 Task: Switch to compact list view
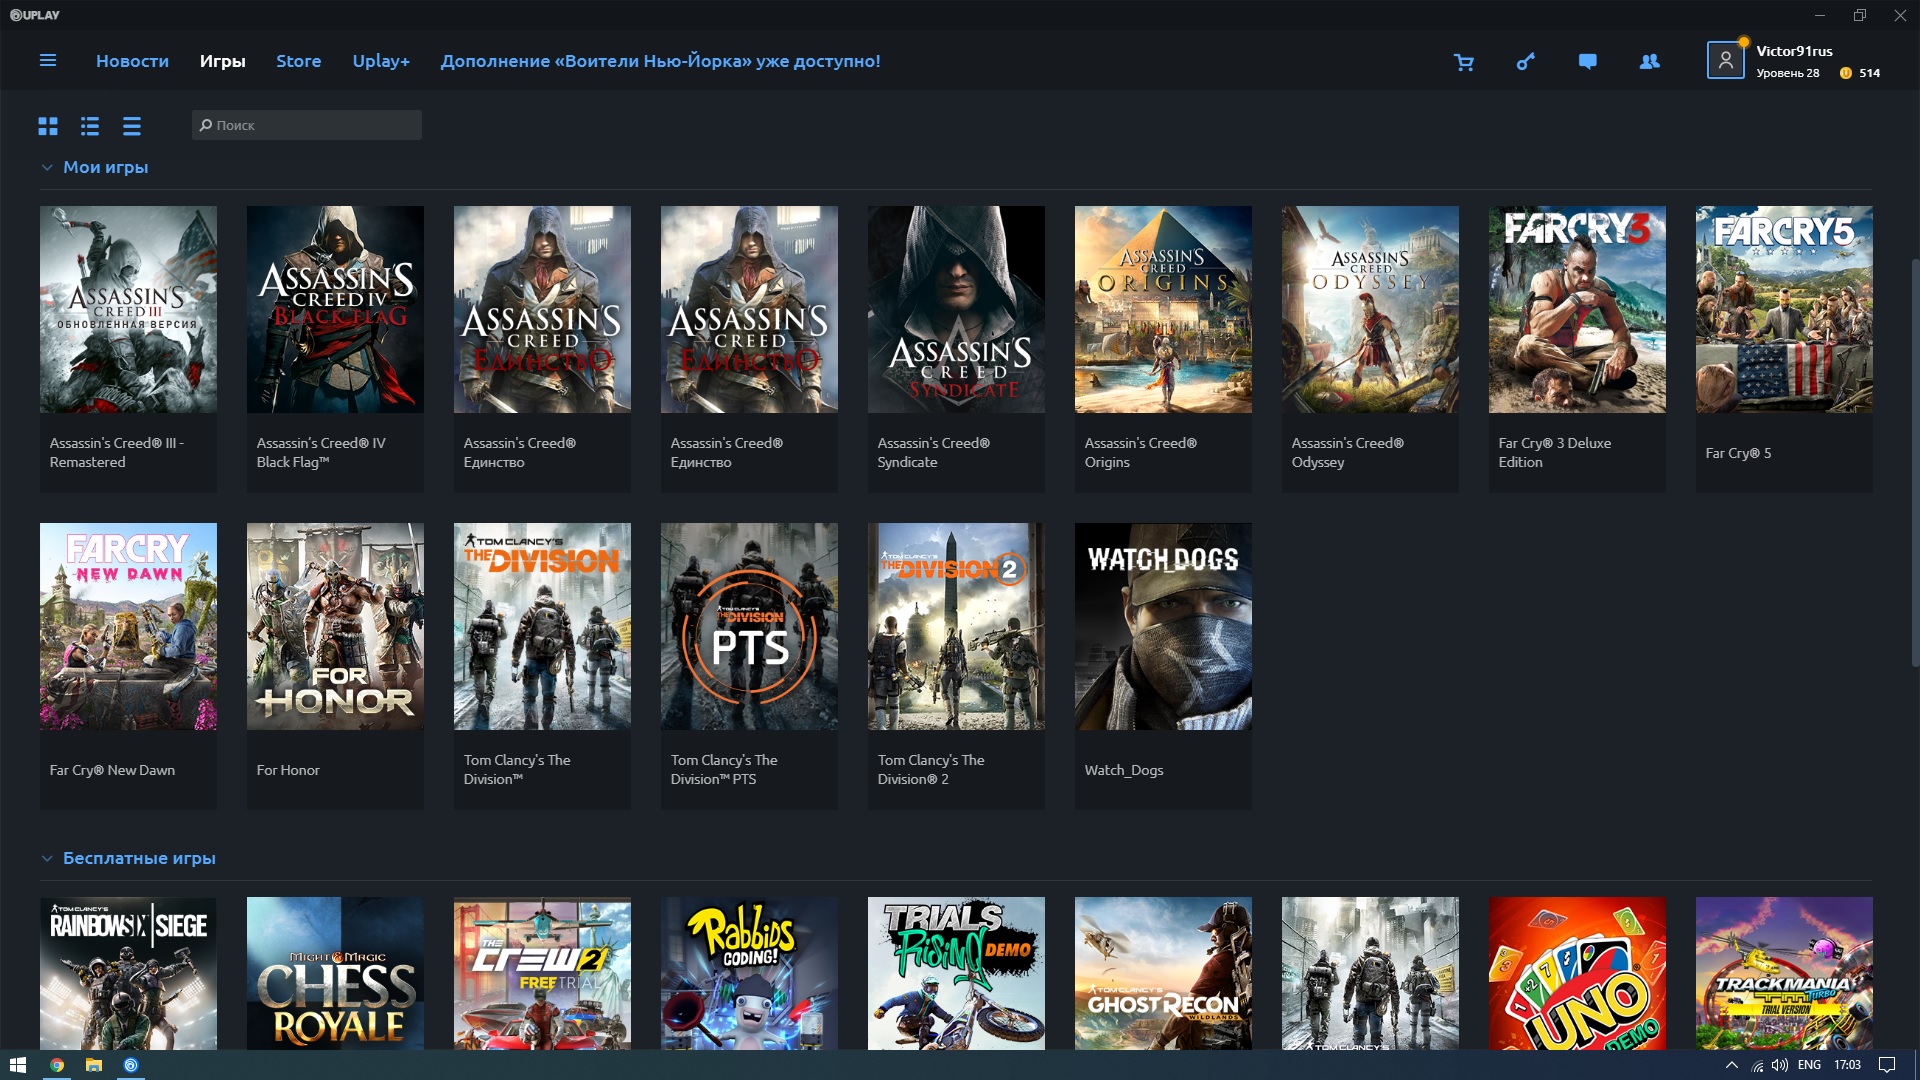132,126
